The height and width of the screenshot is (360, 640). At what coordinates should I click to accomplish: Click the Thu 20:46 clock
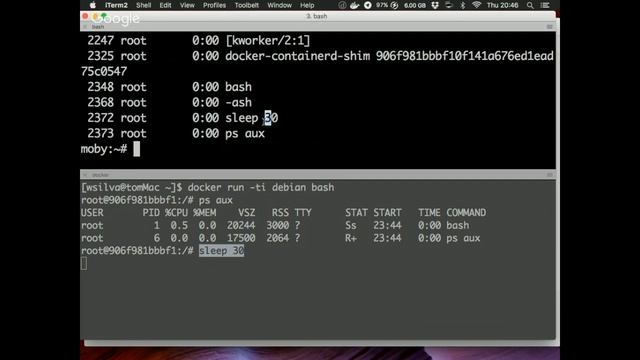502,5
